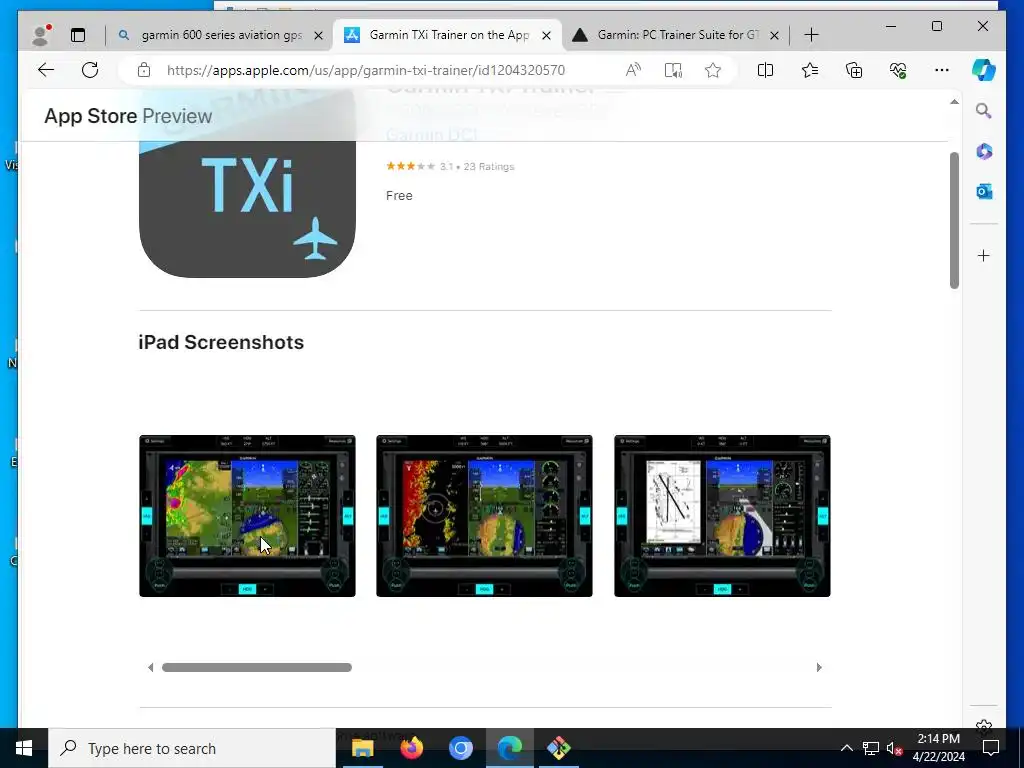Reload the App Store page
Viewport: 1024px width, 768px height.
tap(90, 70)
